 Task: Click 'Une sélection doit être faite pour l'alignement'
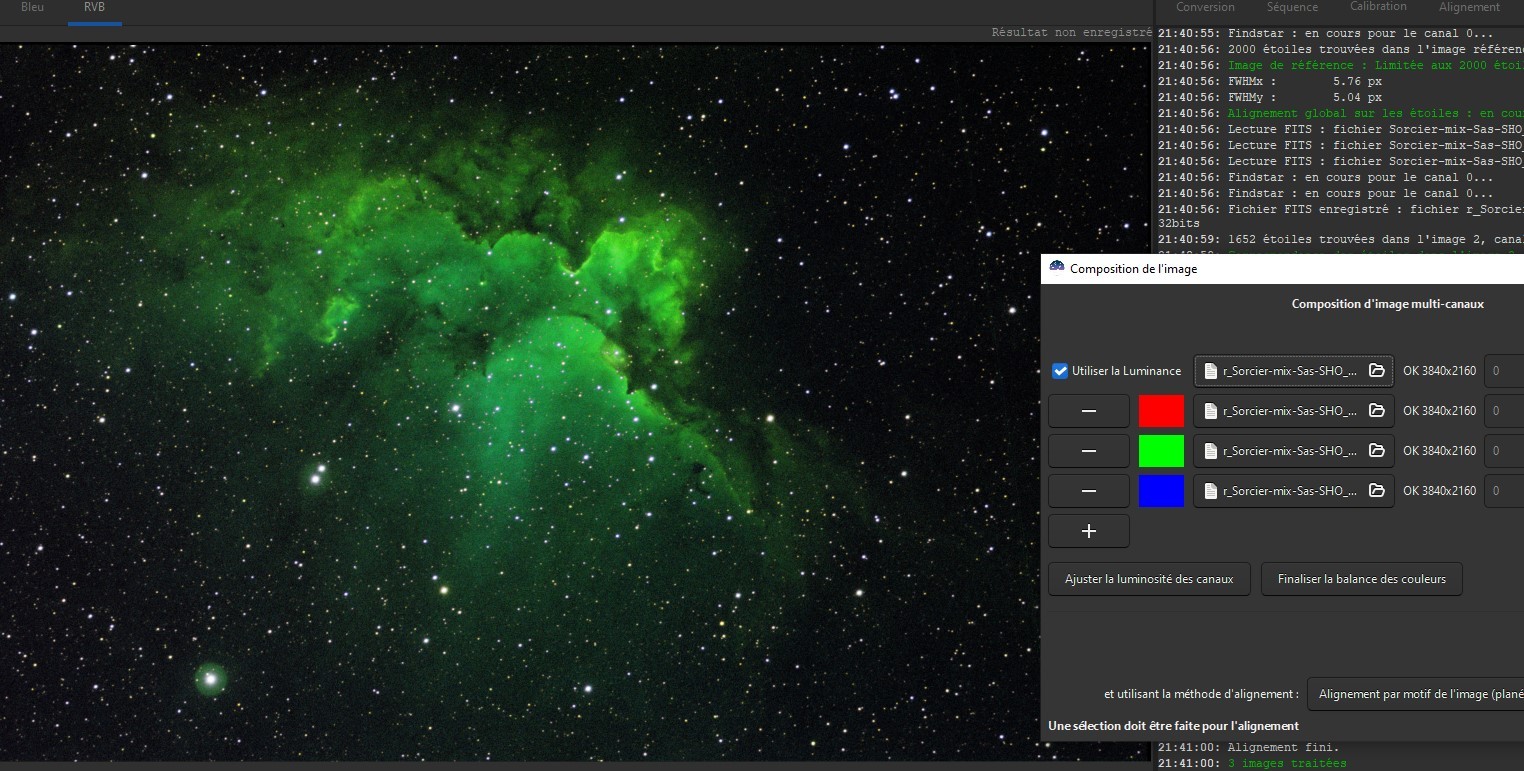tap(1173, 726)
